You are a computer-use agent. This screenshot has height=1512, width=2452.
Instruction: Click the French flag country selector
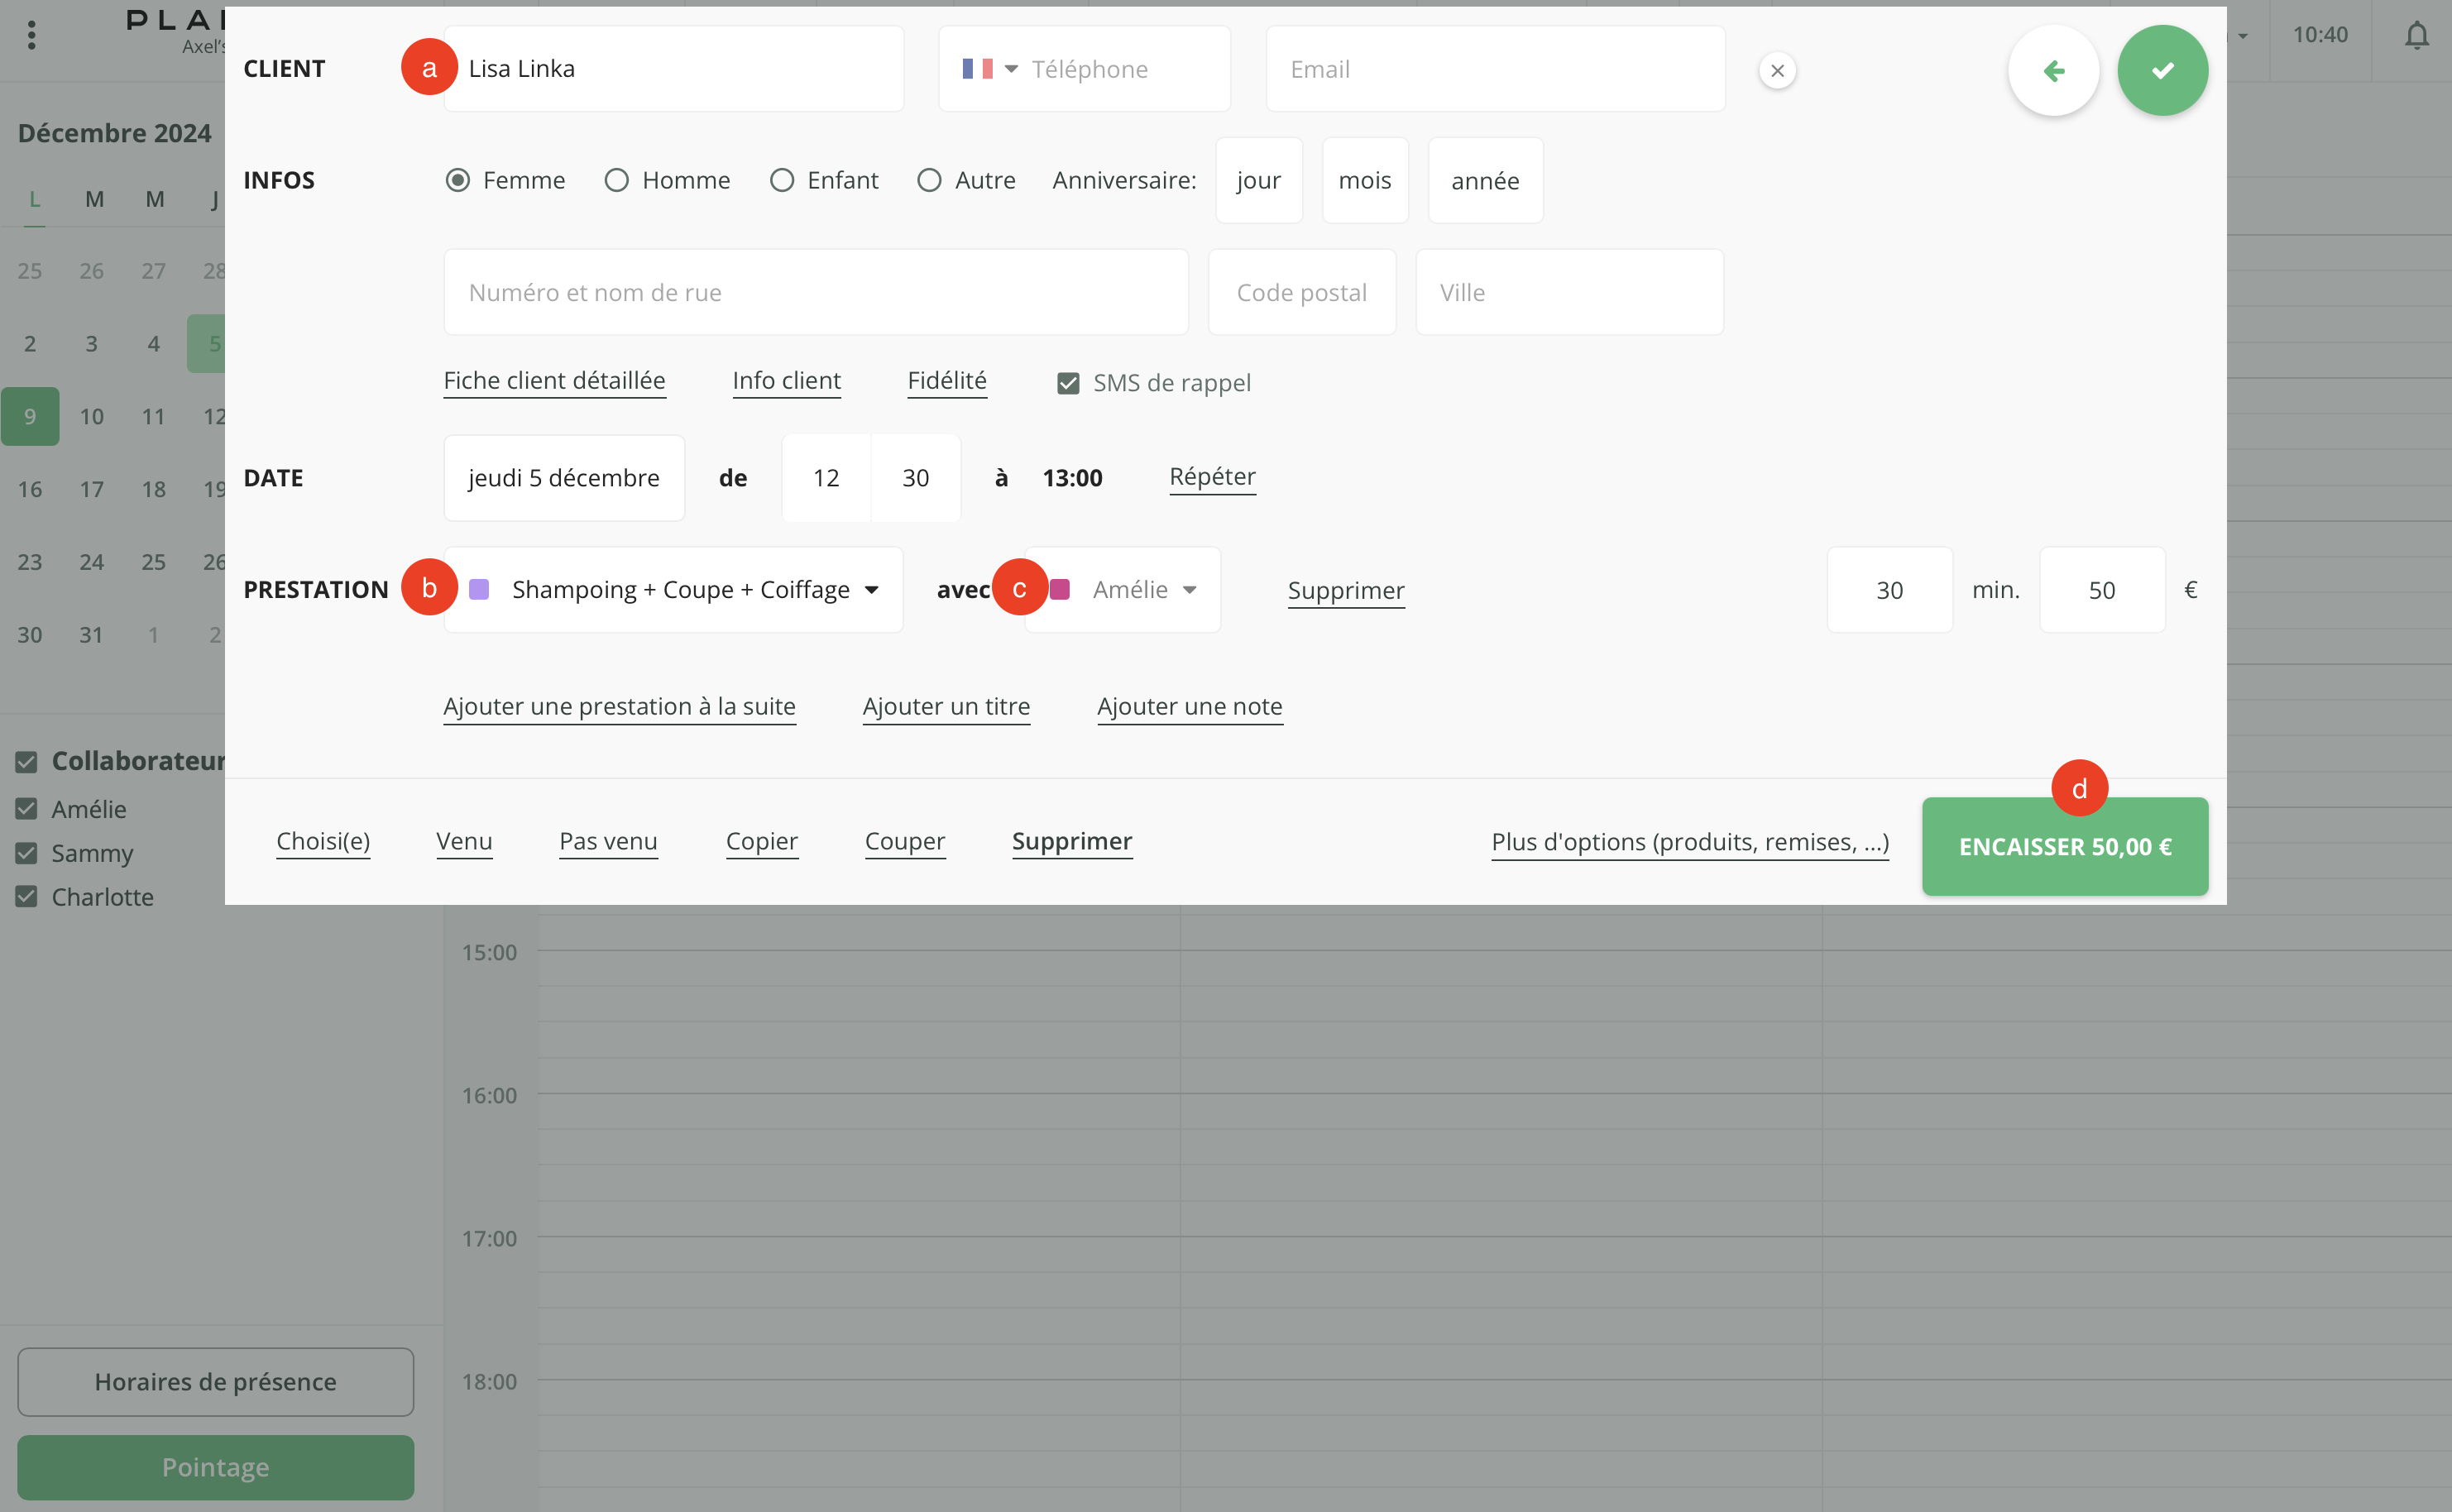[977, 69]
